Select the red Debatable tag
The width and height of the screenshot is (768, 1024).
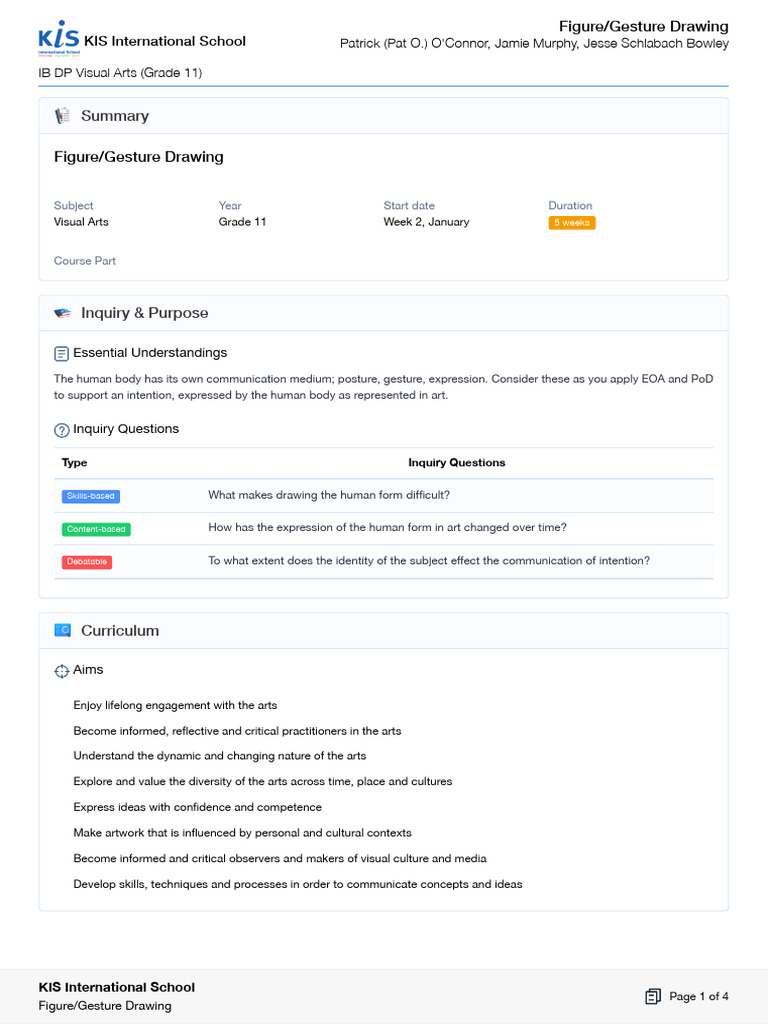87,562
